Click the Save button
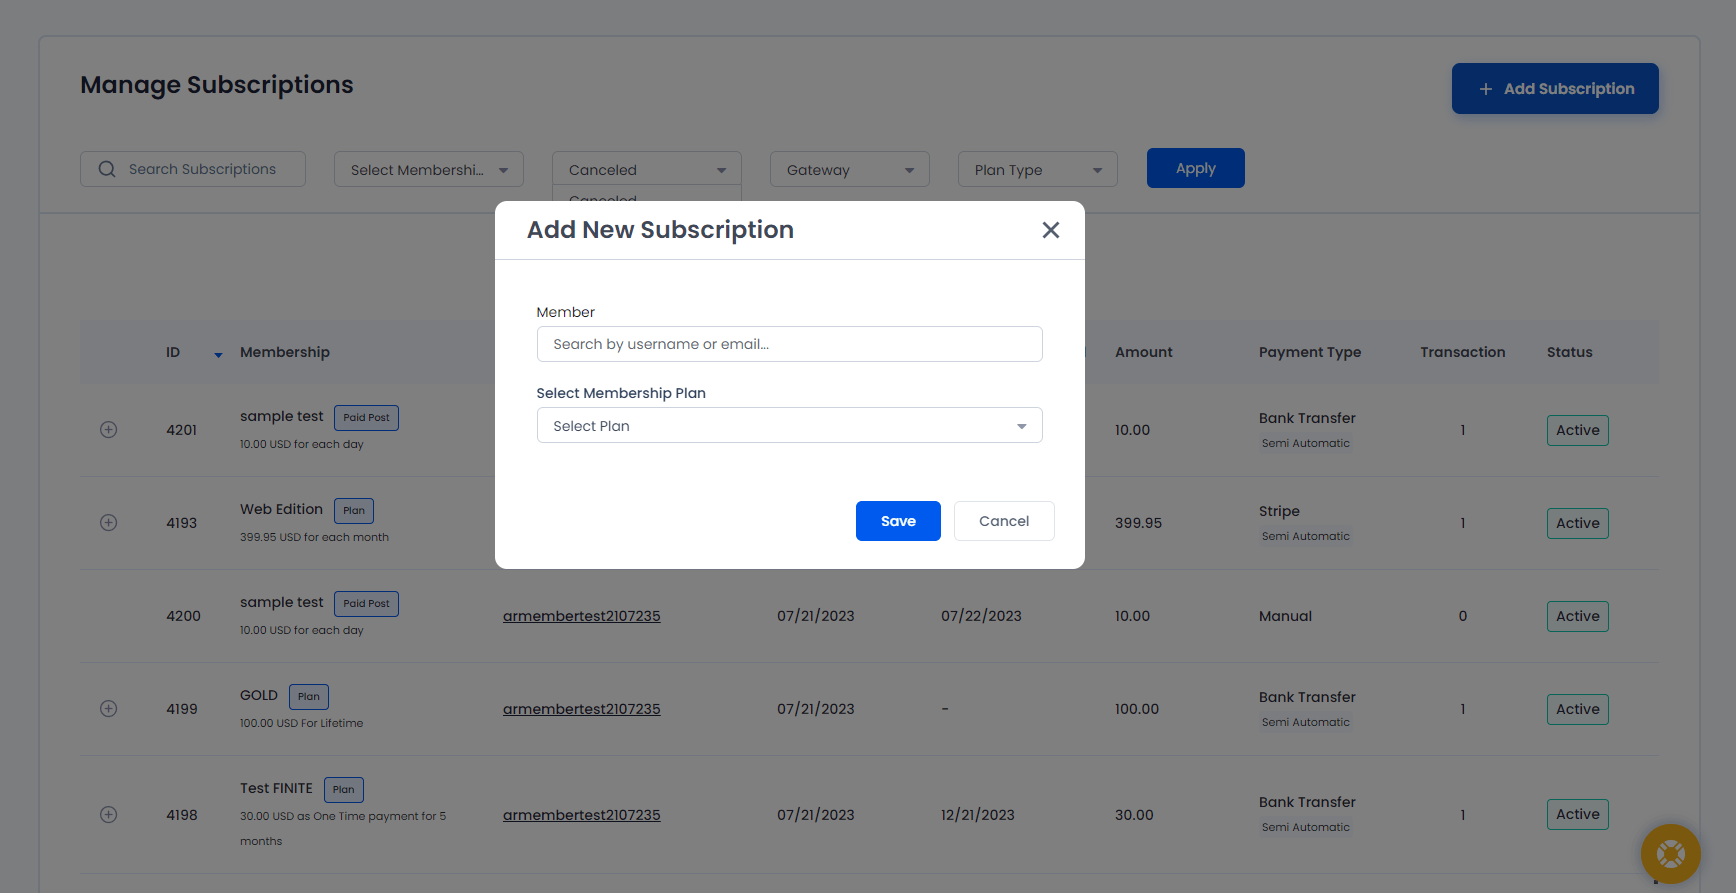The height and width of the screenshot is (893, 1736). 897,521
